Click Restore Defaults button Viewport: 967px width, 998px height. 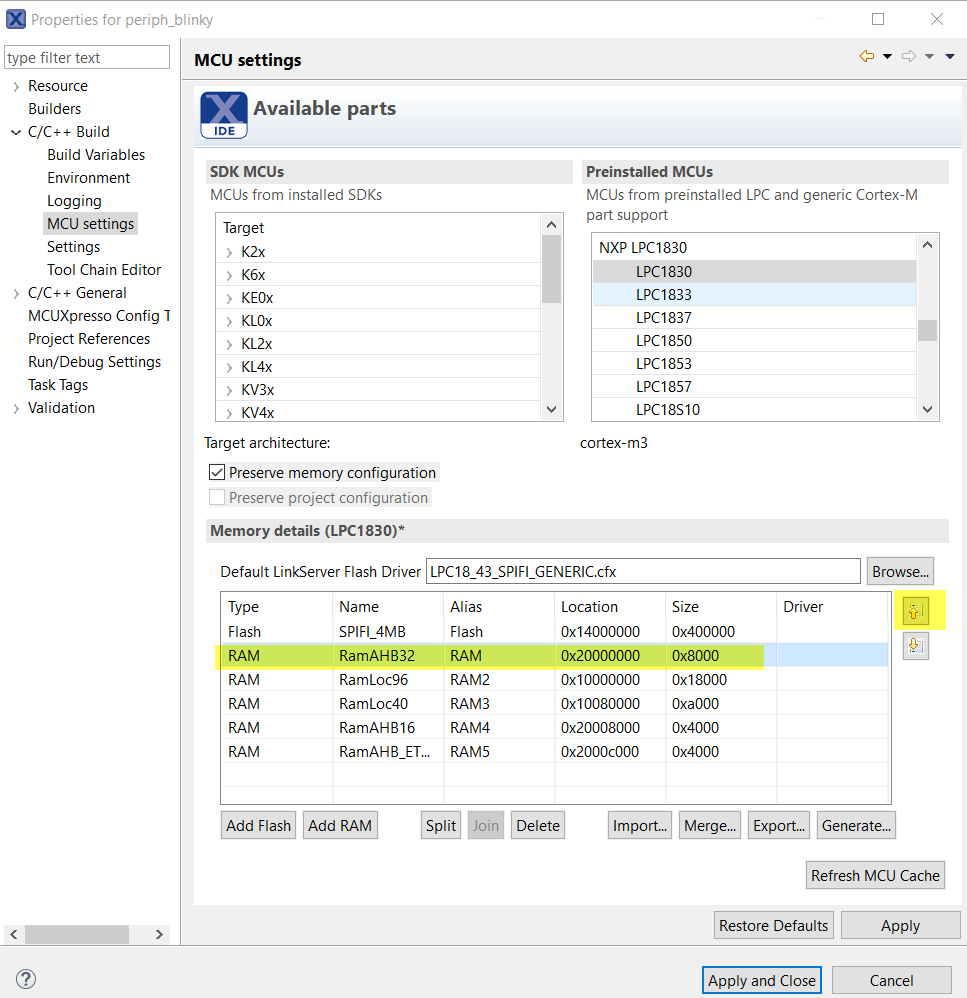tap(773, 925)
